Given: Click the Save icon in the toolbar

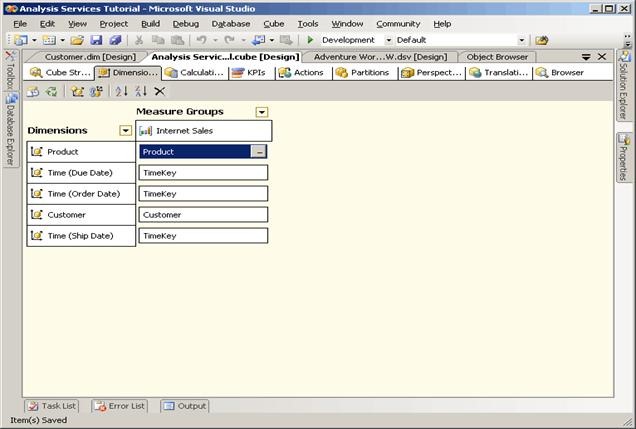Looking at the screenshot, I should (96, 40).
